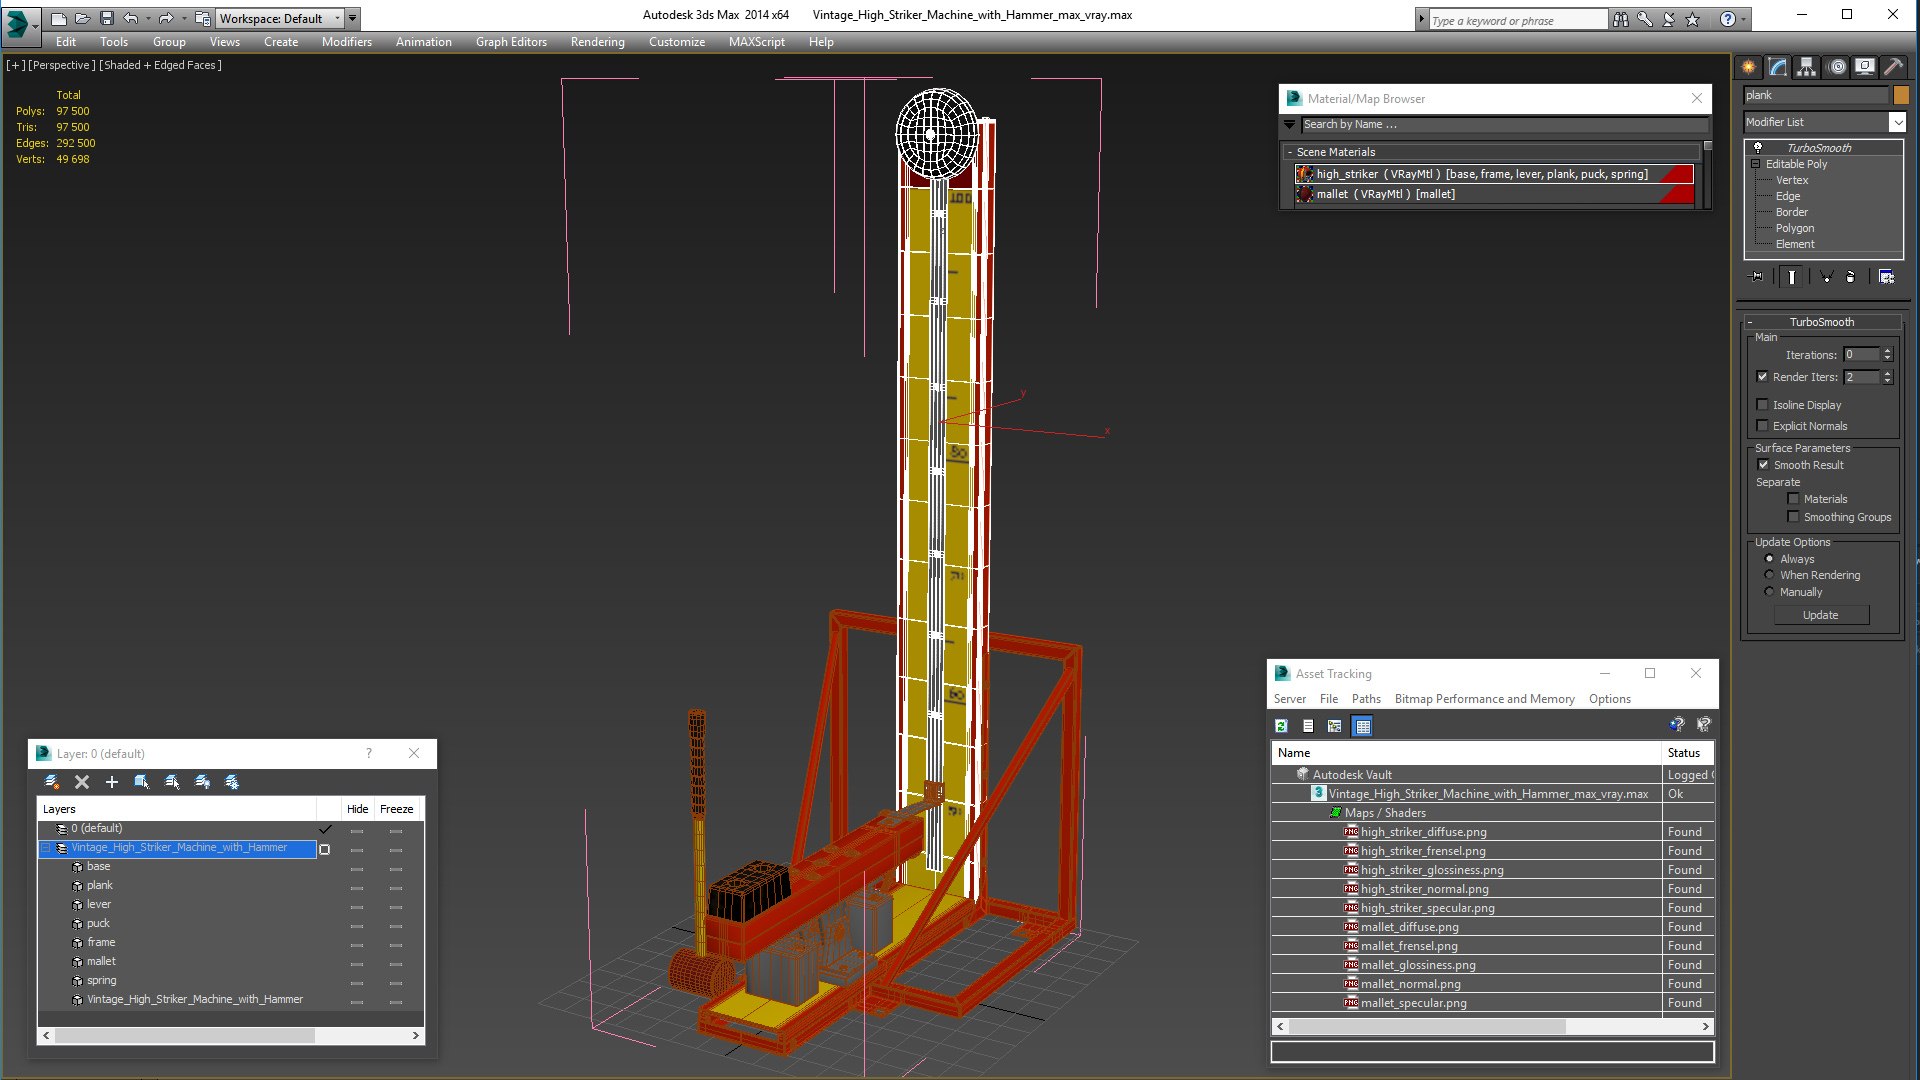Open the Rendering menu
The image size is (1920, 1080).
pyautogui.click(x=597, y=42)
